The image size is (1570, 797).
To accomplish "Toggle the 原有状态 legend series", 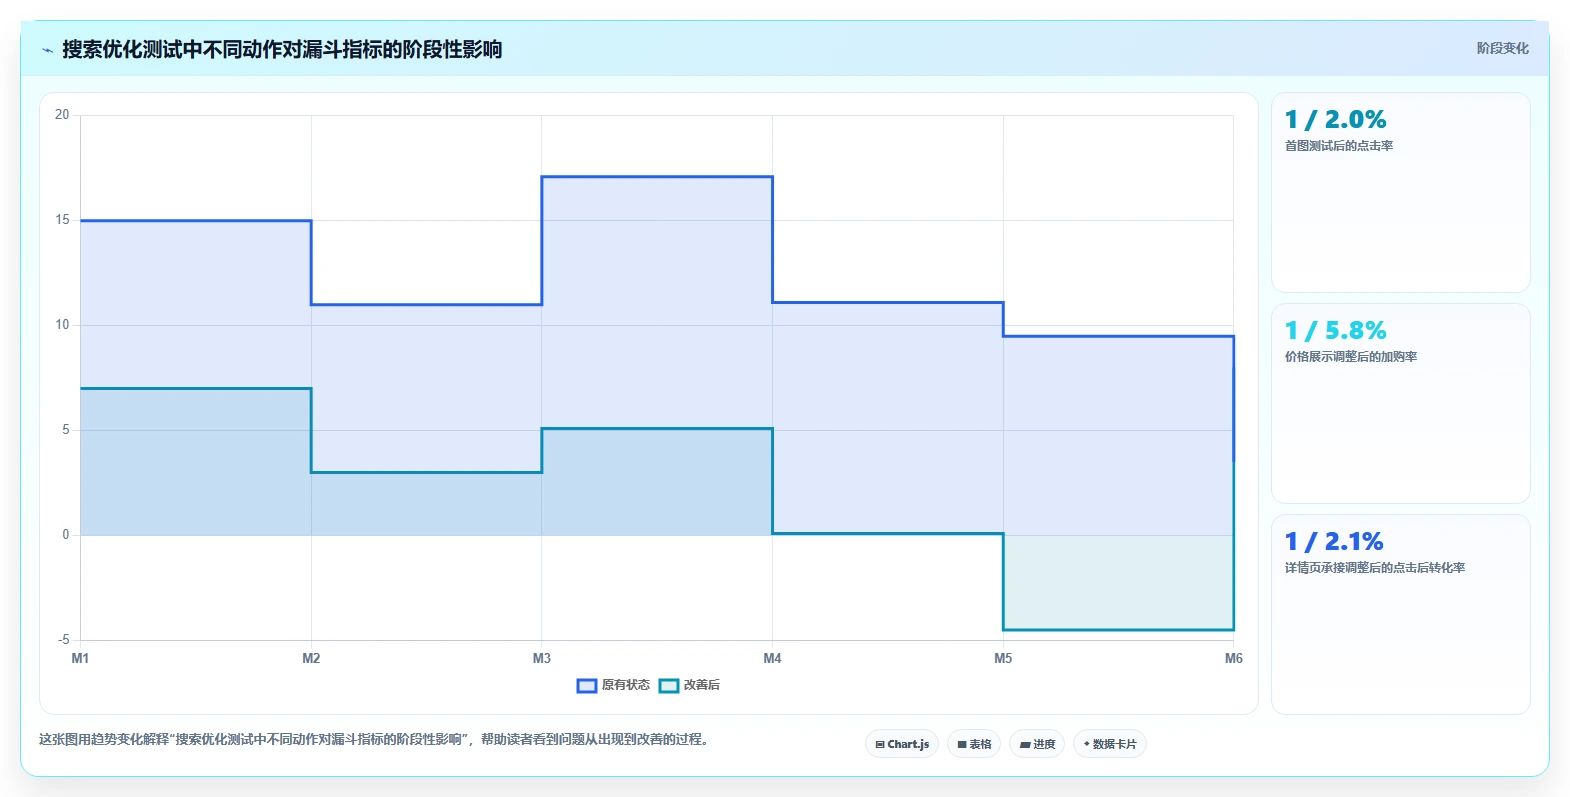I will pos(613,685).
